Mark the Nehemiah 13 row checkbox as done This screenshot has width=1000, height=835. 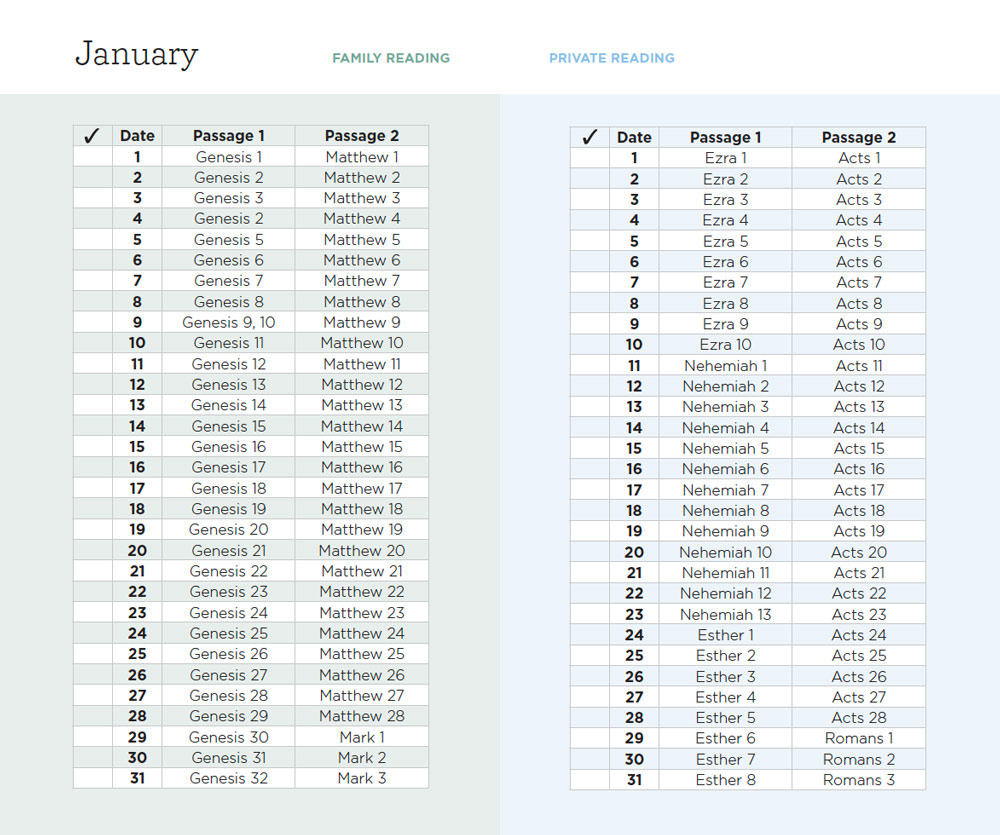pos(589,614)
